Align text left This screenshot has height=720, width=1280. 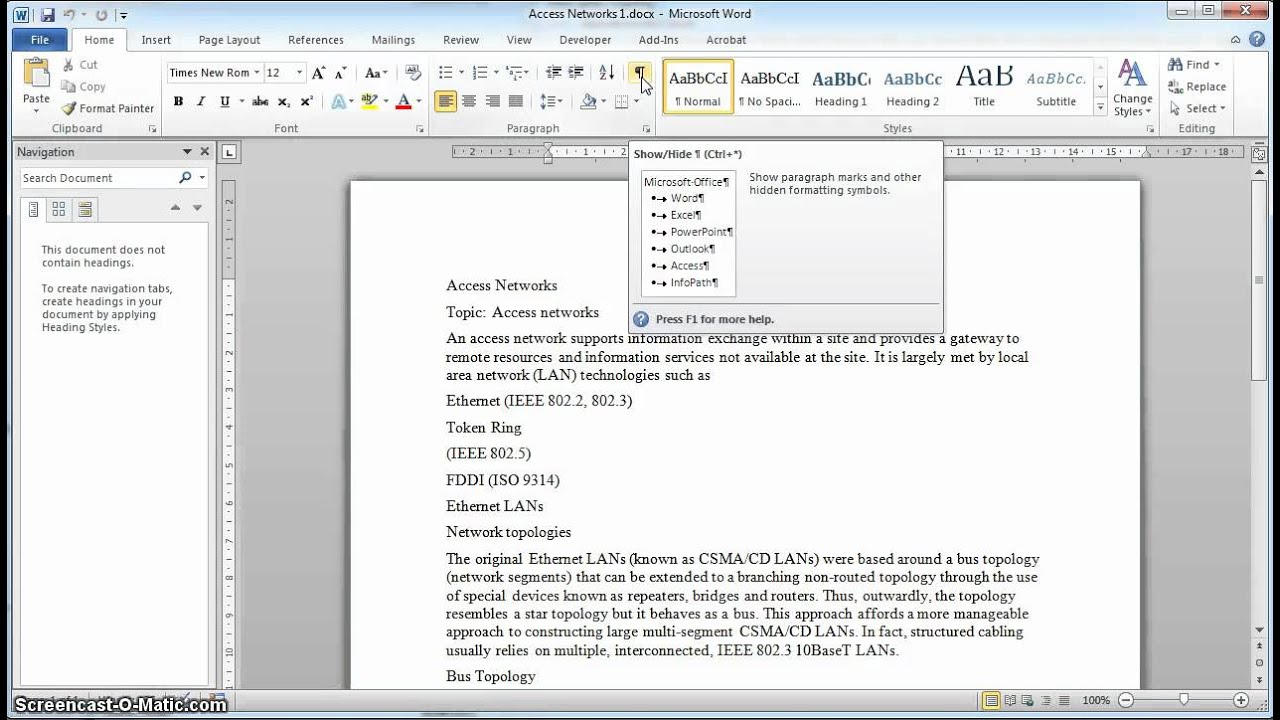[x=446, y=101]
